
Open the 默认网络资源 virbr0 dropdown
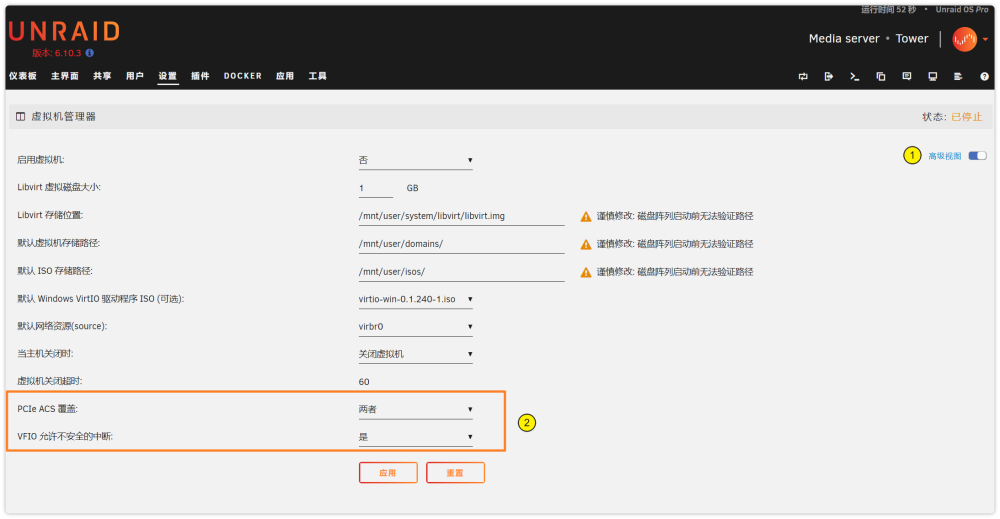tap(415, 327)
